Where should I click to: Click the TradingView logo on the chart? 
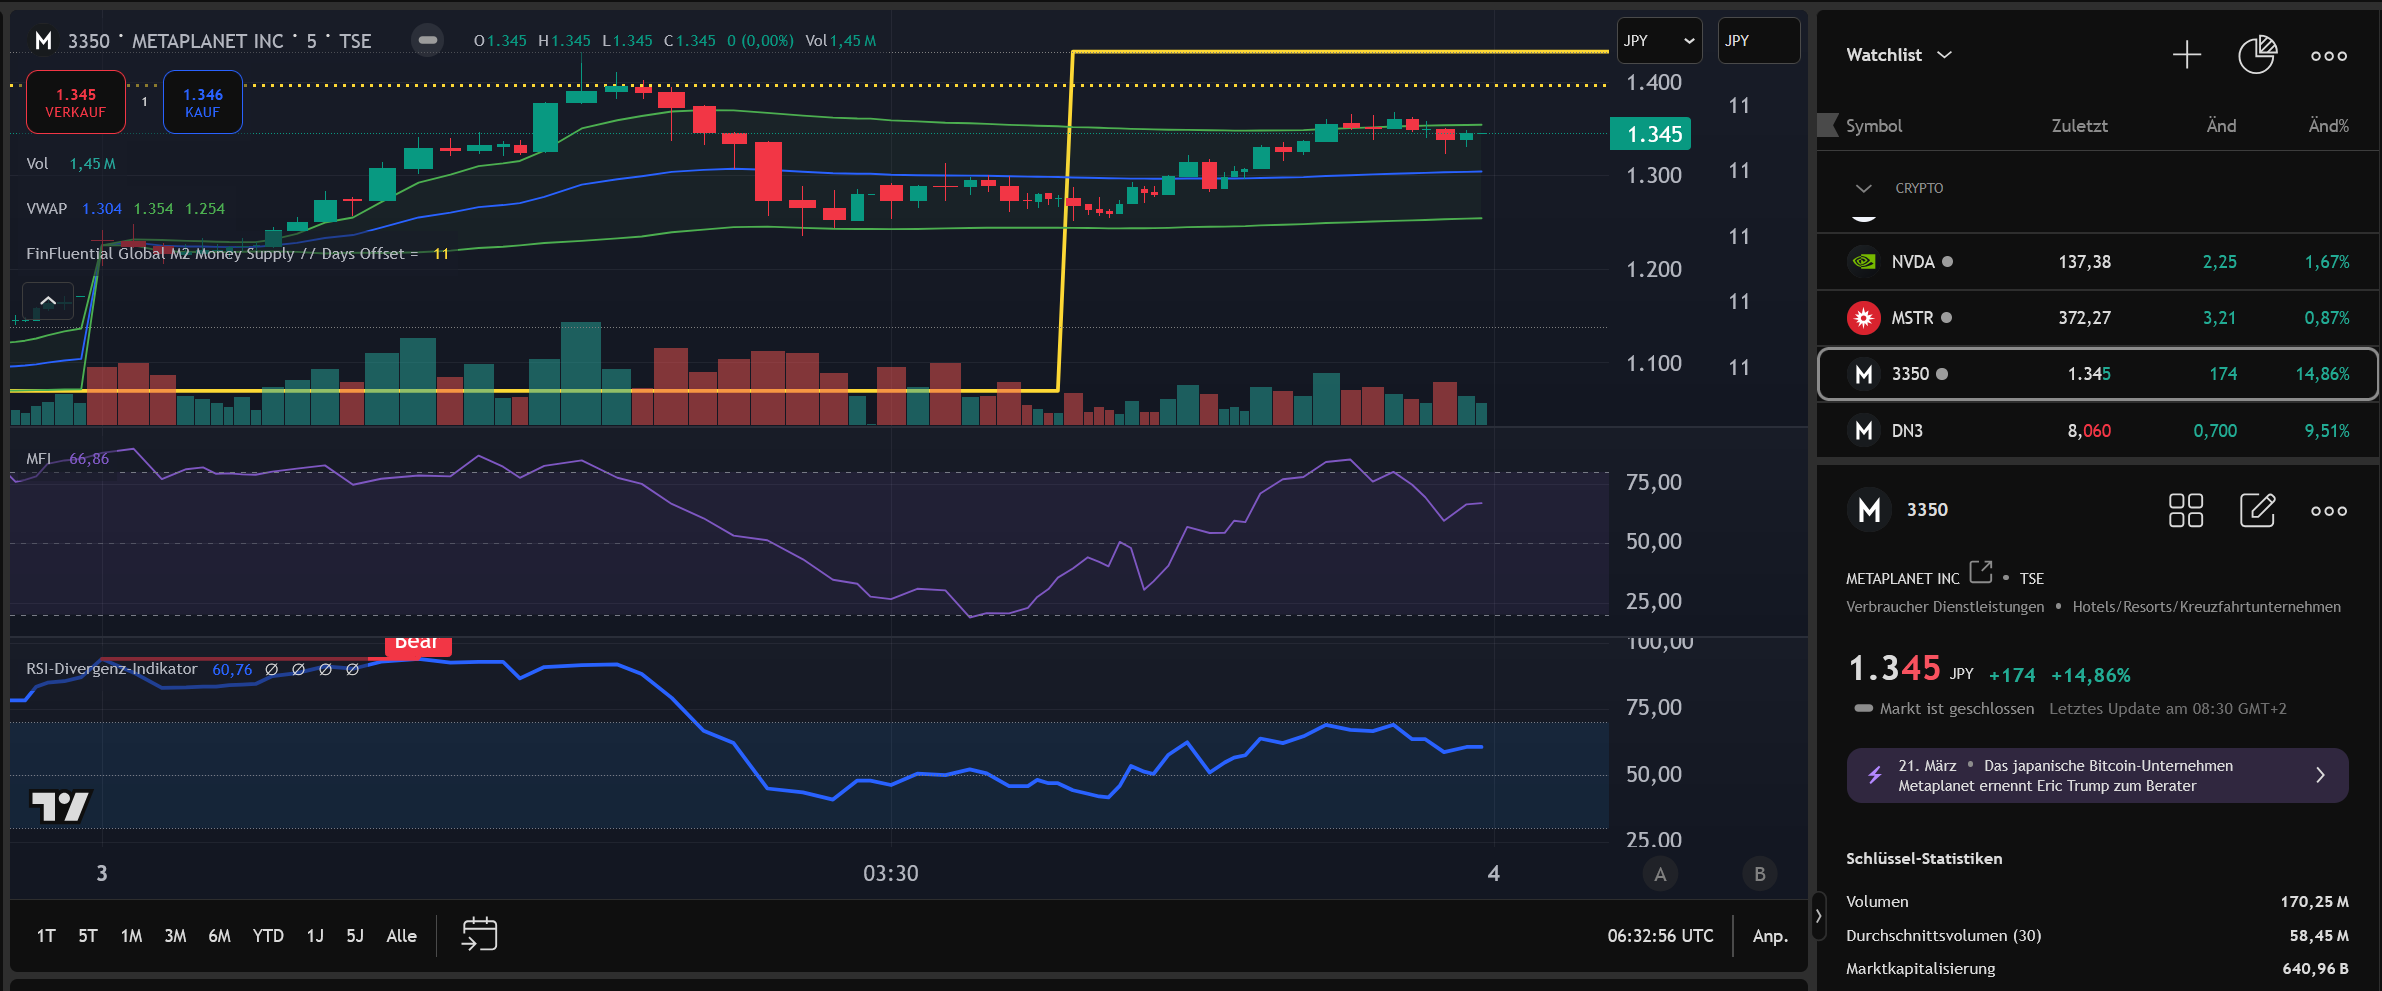[x=60, y=806]
